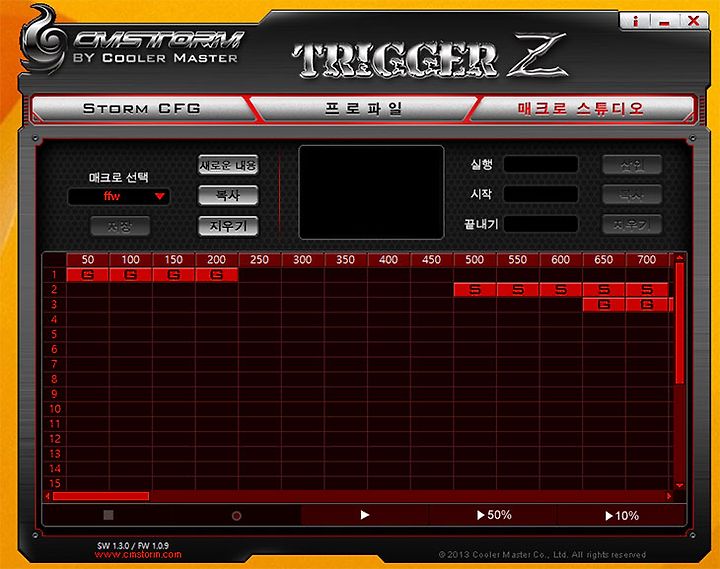Select the G key block at 150 row 1
This screenshot has height=569, width=720.
[x=174, y=275]
